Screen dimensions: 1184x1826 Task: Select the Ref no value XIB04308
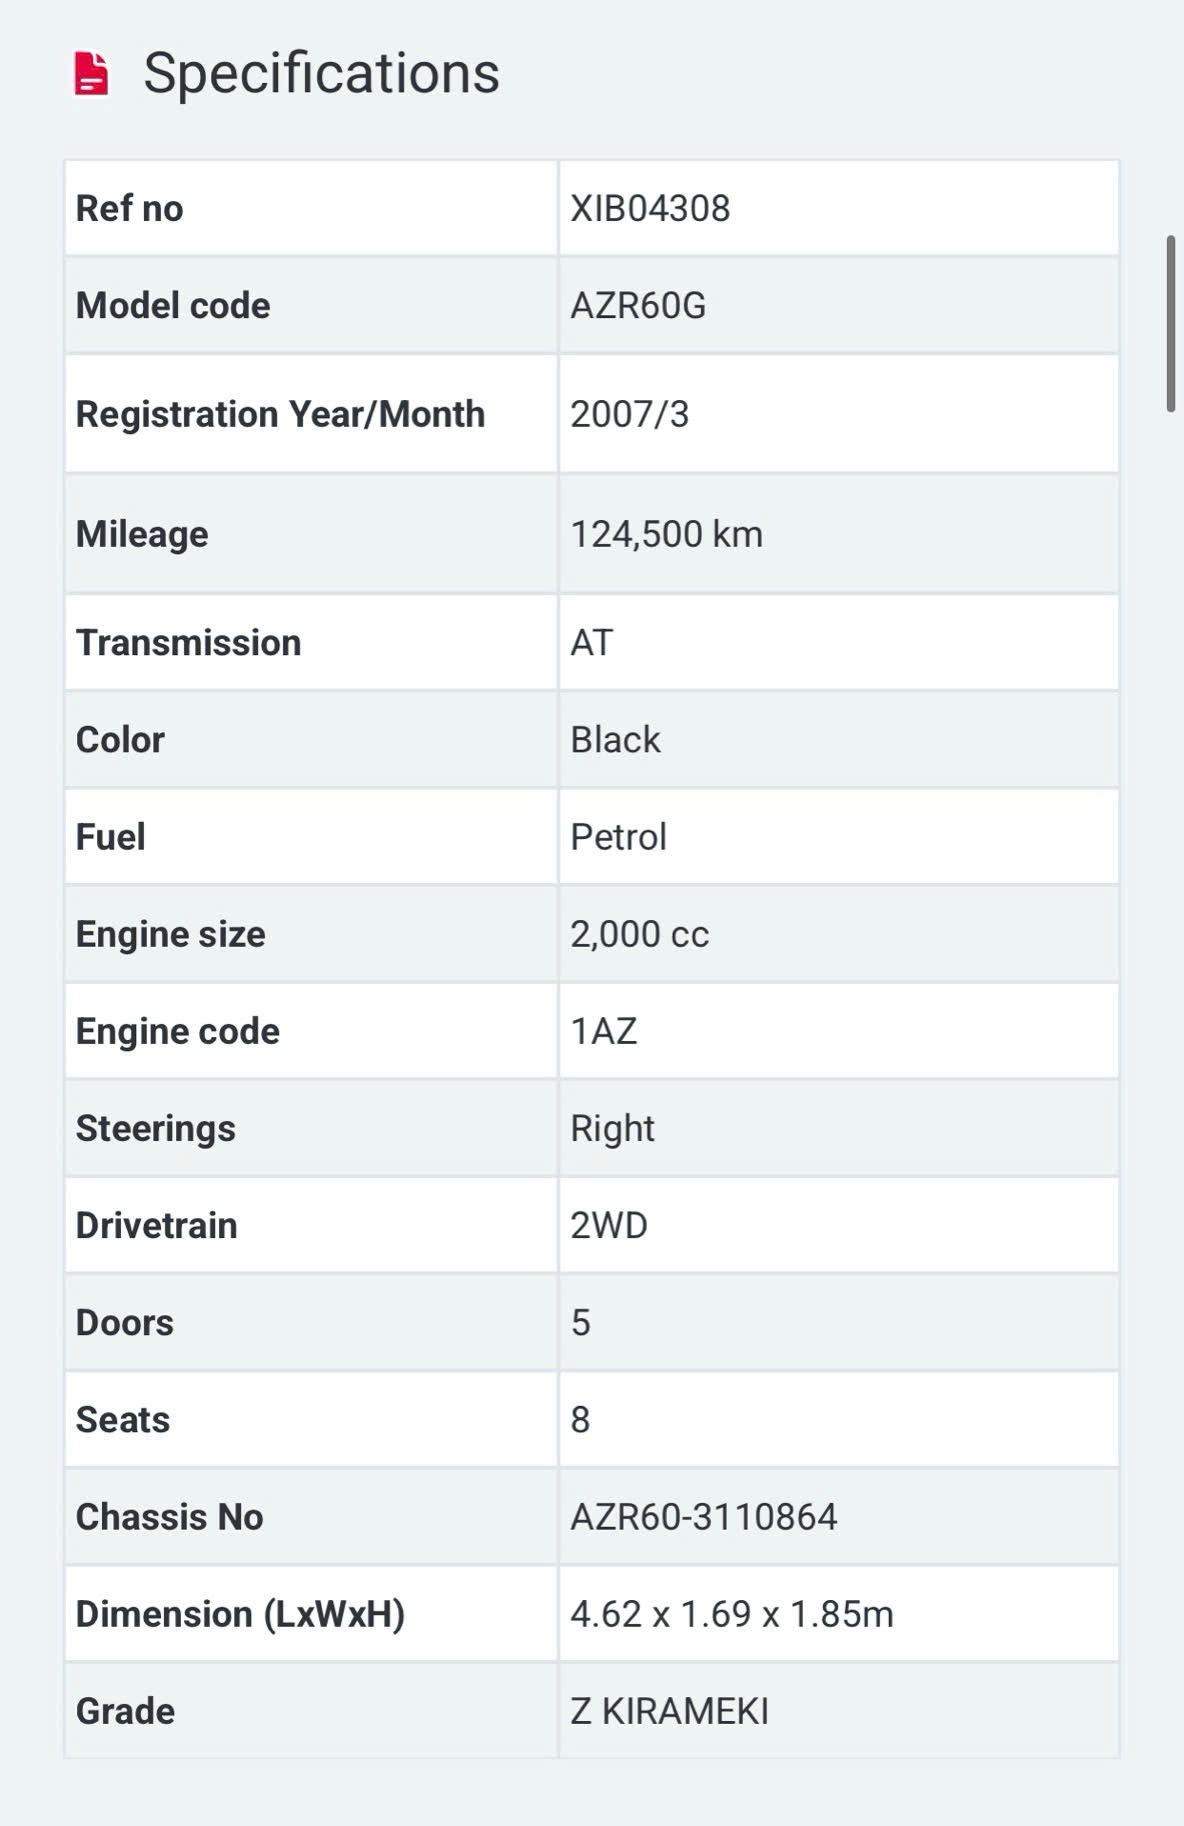(650, 209)
